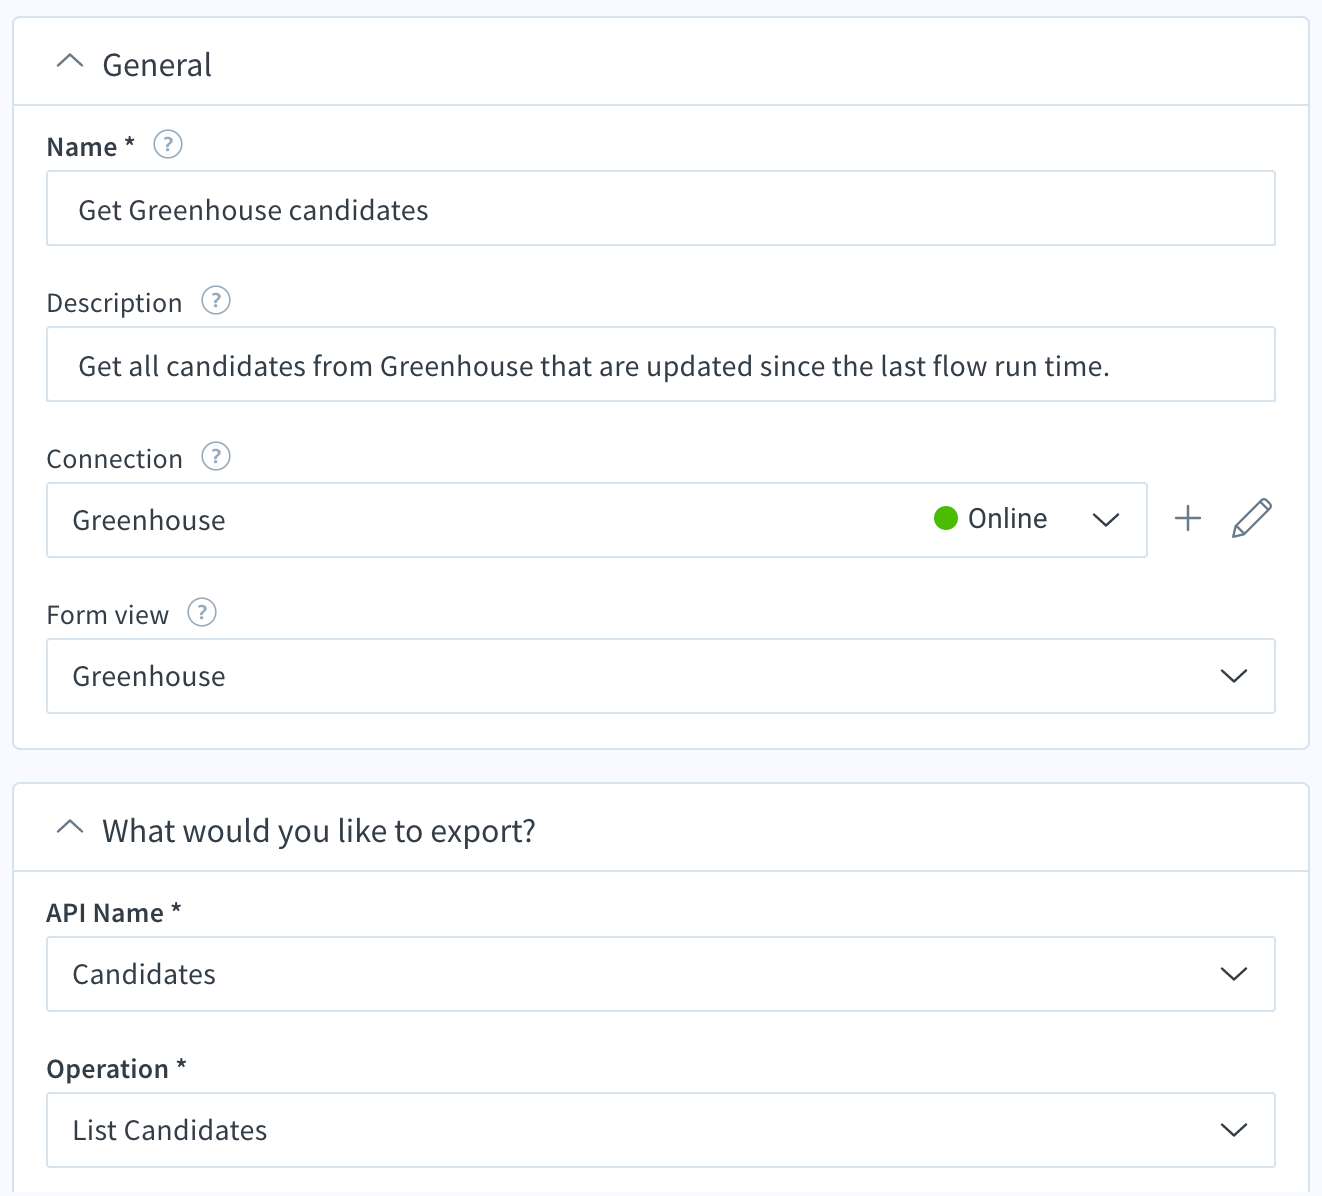The width and height of the screenshot is (1322, 1196).
Task: Open help for the Name field
Action: (x=168, y=145)
